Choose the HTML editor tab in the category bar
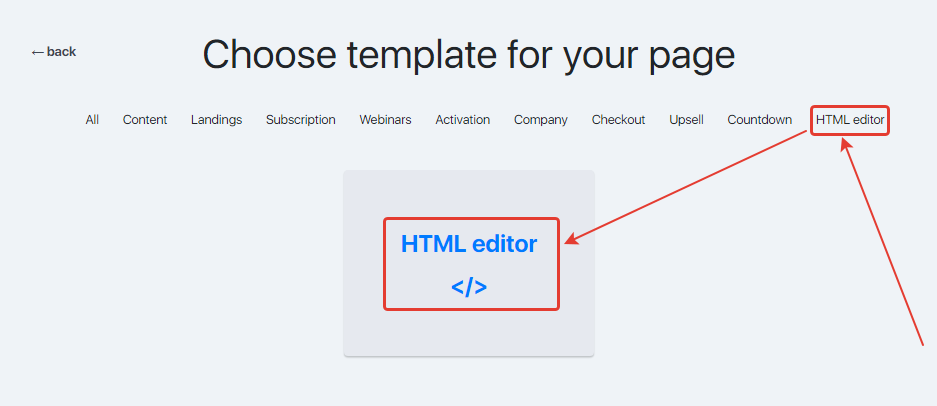The width and height of the screenshot is (937, 406). click(x=850, y=120)
